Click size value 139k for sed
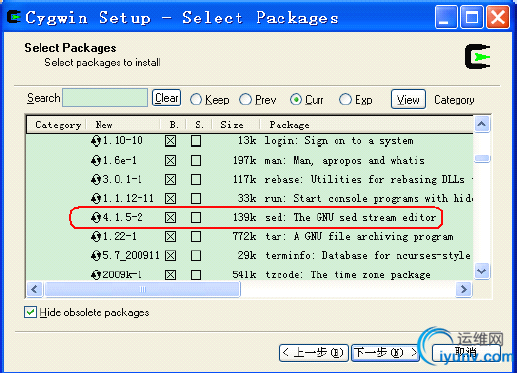 tap(244, 218)
